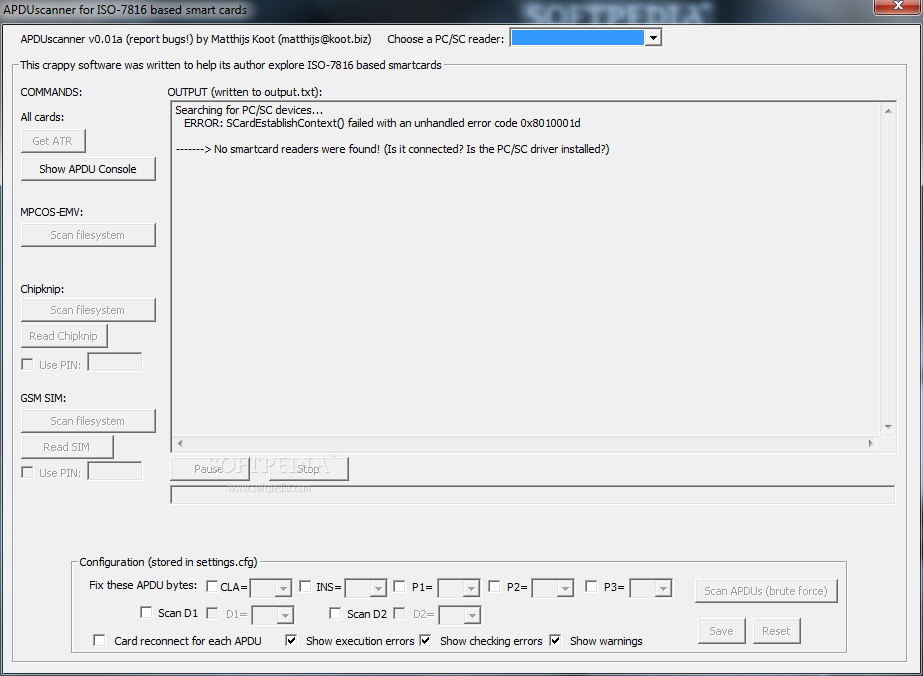The width and height of the screenshot is (923, 676).
Task: Click the Stop button
Action: coord(308,469)
